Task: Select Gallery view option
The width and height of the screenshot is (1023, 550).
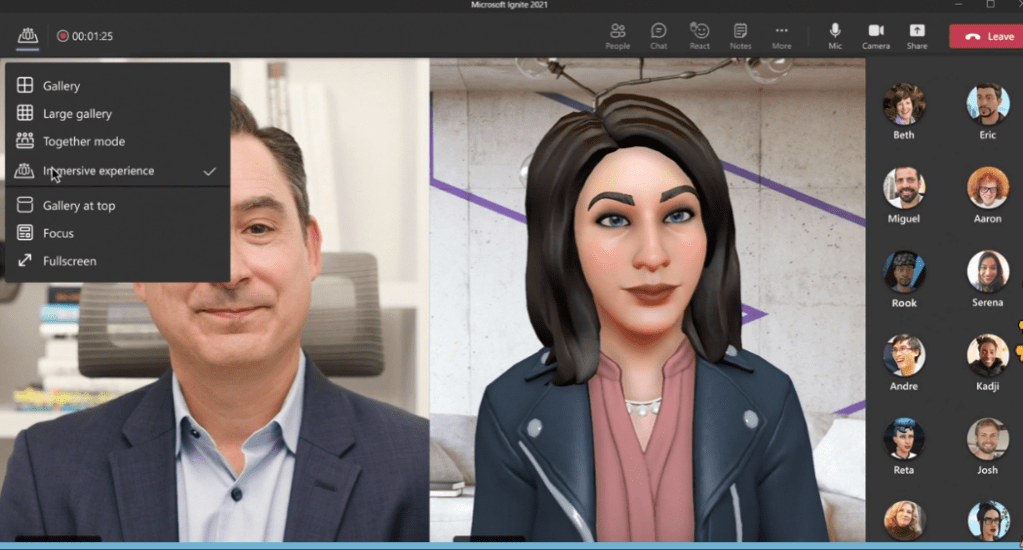Action: tap(61, 86)
